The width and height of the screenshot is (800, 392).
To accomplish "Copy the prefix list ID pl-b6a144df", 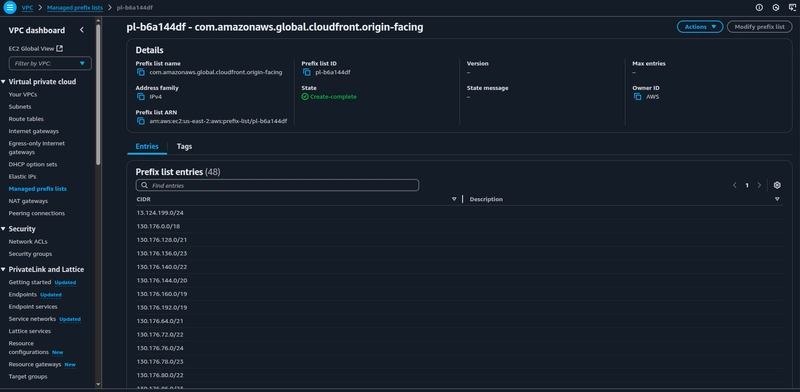I will point(307,72).
